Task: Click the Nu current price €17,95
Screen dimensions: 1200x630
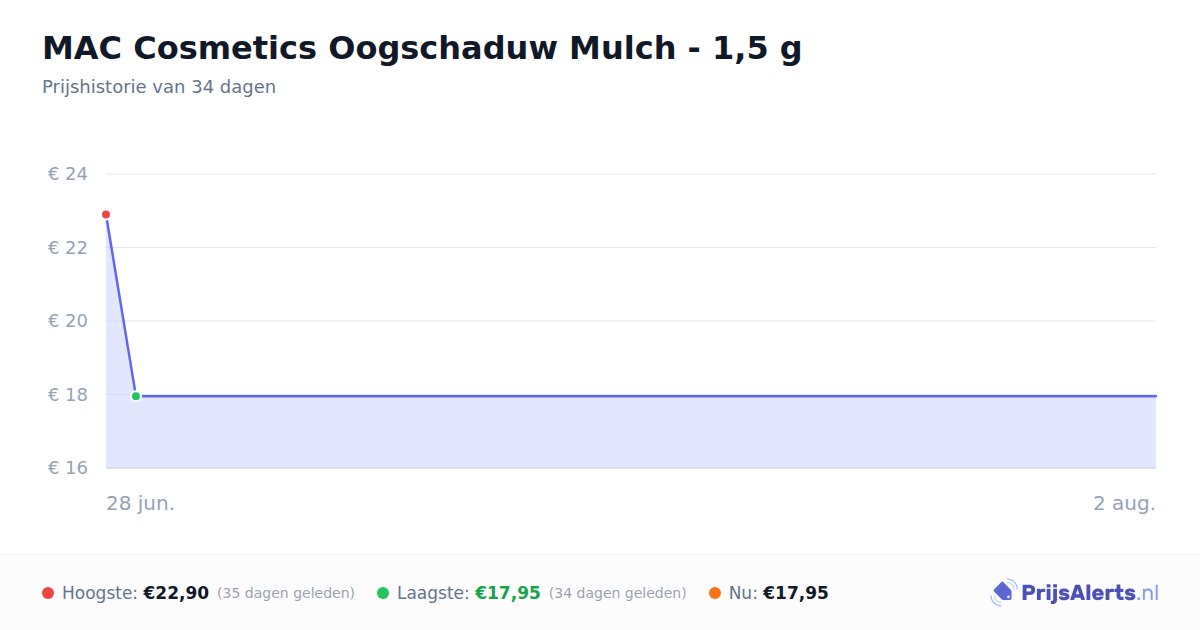Action: (796, 593)
